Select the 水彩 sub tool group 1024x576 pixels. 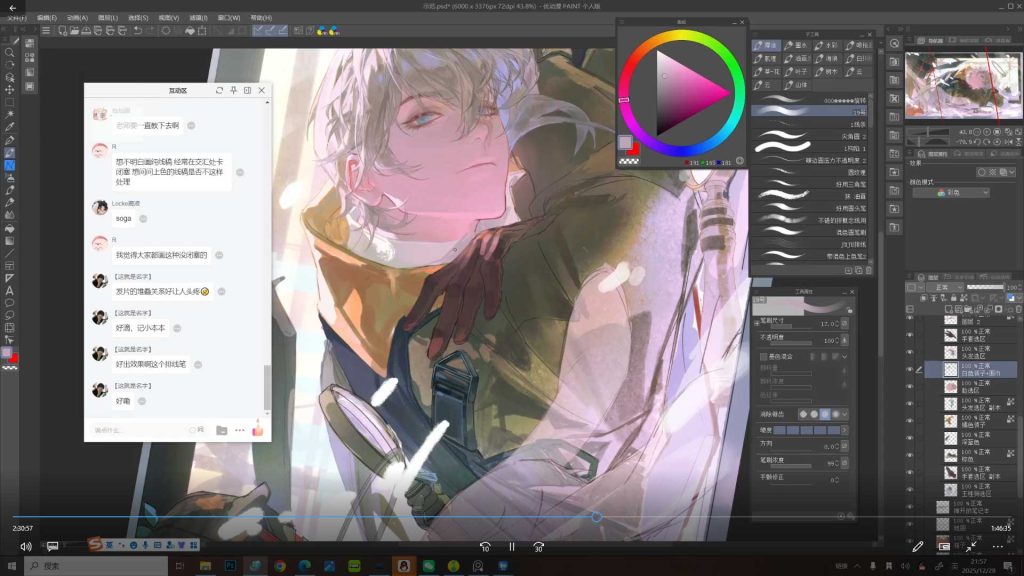[x=827, y=46]
